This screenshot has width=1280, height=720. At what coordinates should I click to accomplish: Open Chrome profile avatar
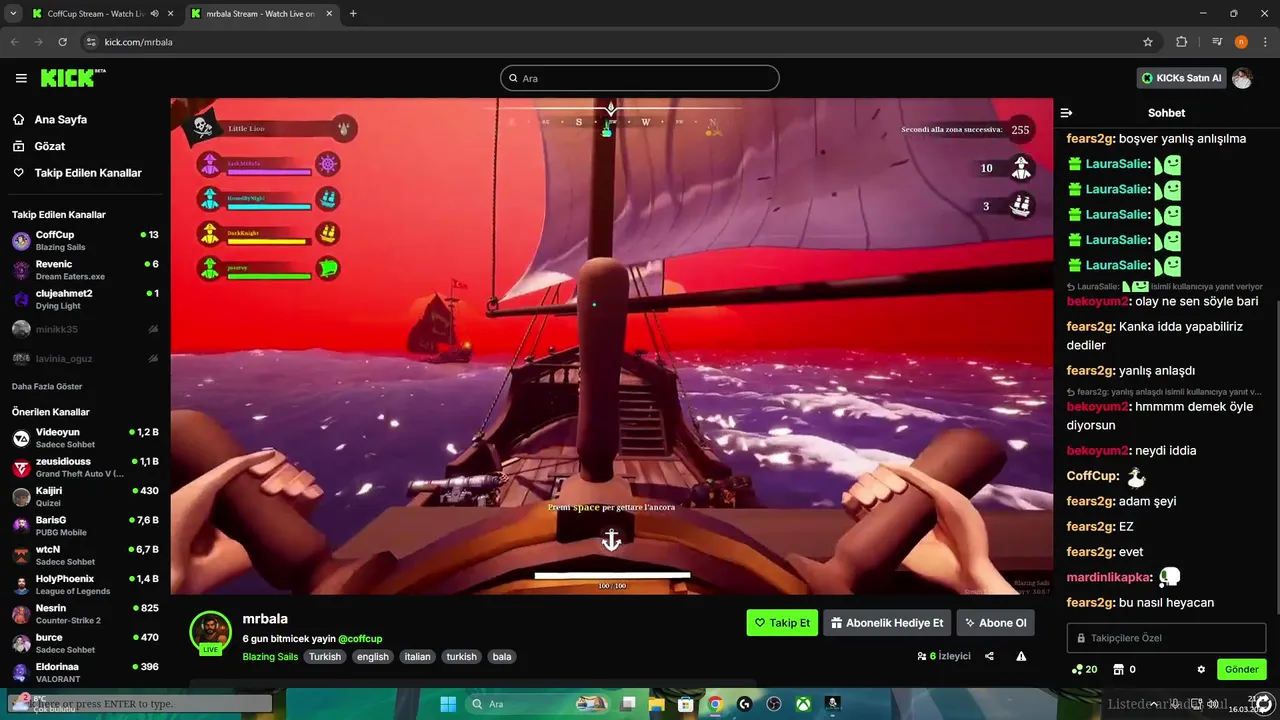point(1241,42)
